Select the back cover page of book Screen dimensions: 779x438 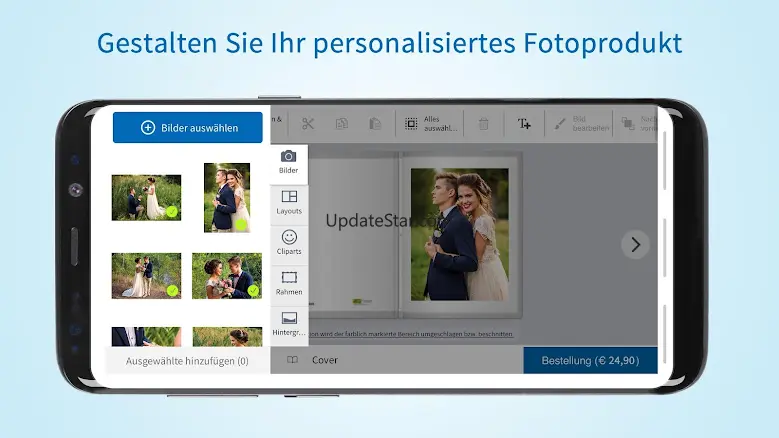coord(353,234)
